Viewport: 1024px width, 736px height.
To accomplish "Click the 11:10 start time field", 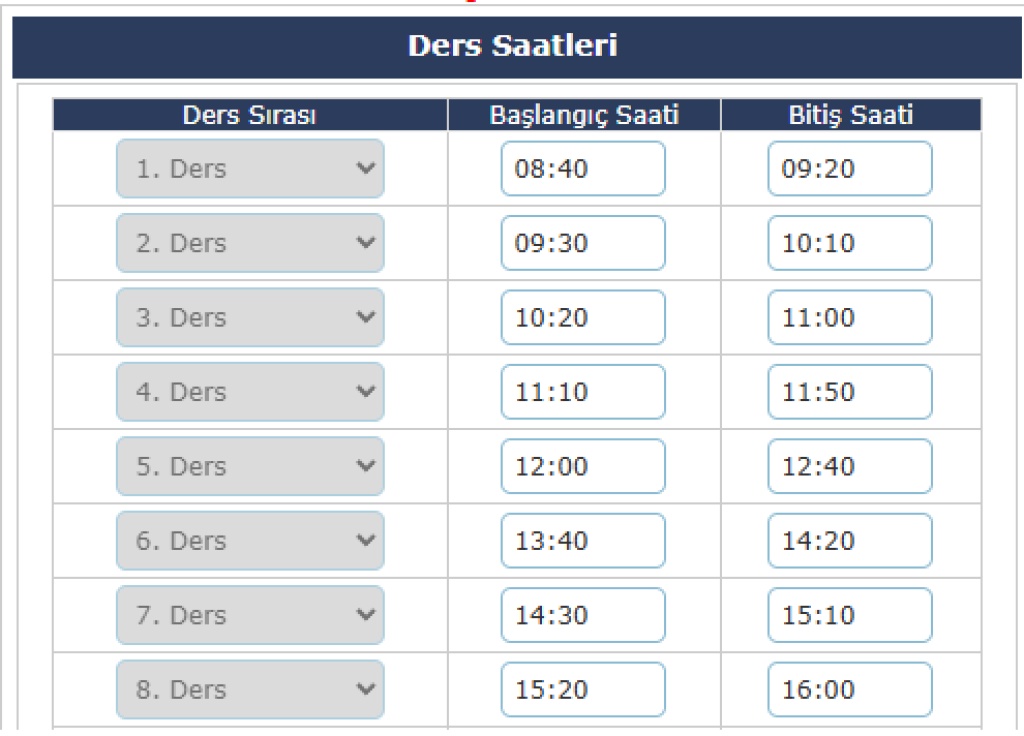I will (582, 392).
